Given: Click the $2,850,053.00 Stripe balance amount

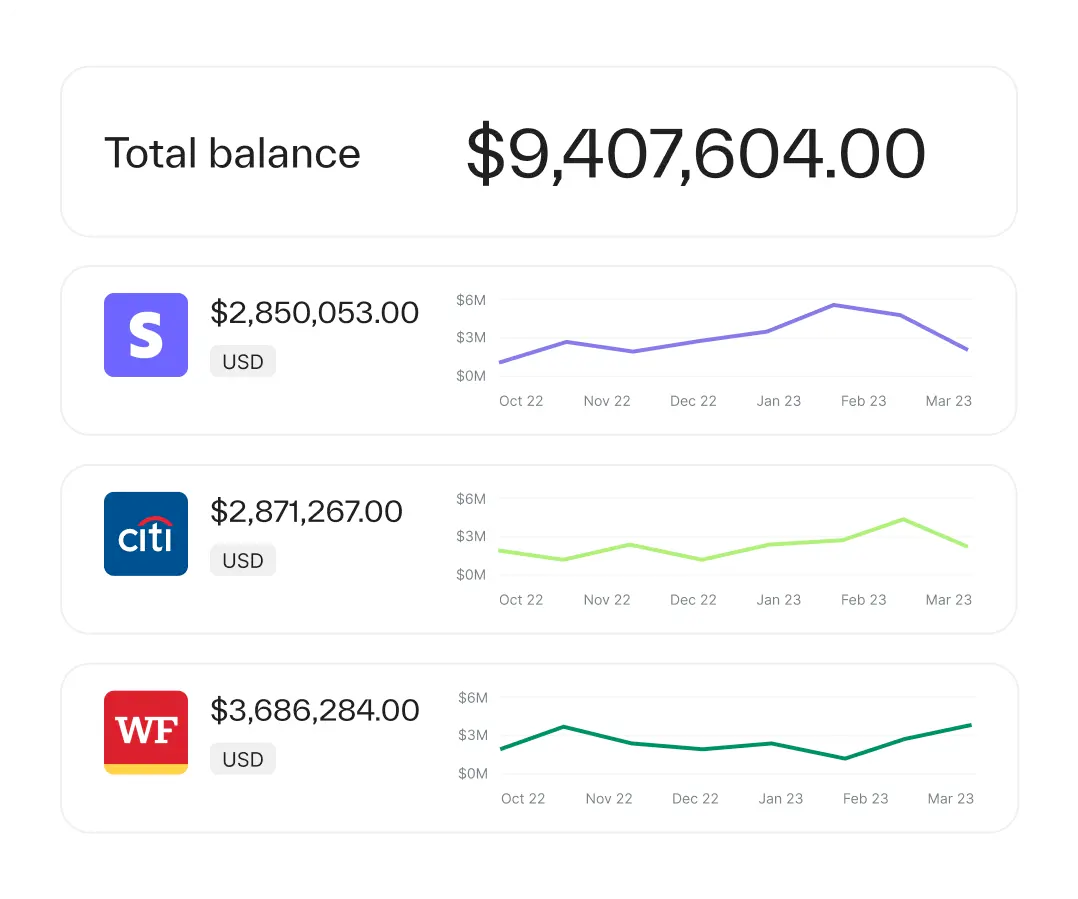Looking at the screenshot, I should point(314,312).
